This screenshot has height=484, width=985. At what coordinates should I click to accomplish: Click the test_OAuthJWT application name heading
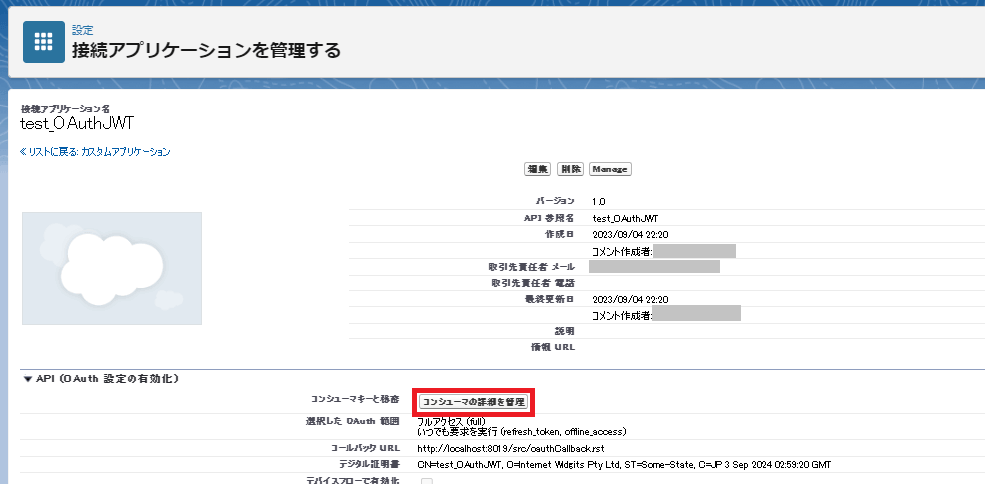pyautogui.click(x=77, y=124)
